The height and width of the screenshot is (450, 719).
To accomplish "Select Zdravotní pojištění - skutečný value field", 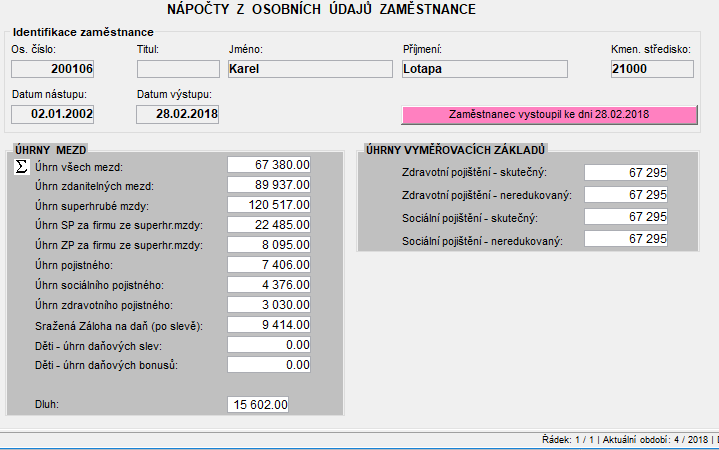I will tap(625, 172).
